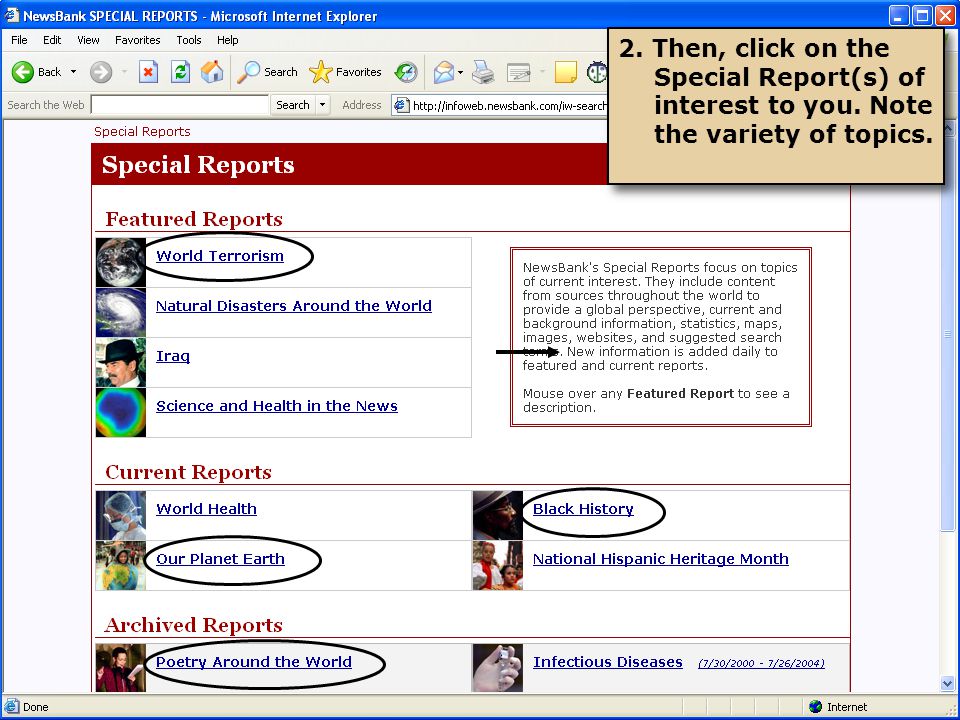Open Science and Health in the News

(x=277, y=406)
